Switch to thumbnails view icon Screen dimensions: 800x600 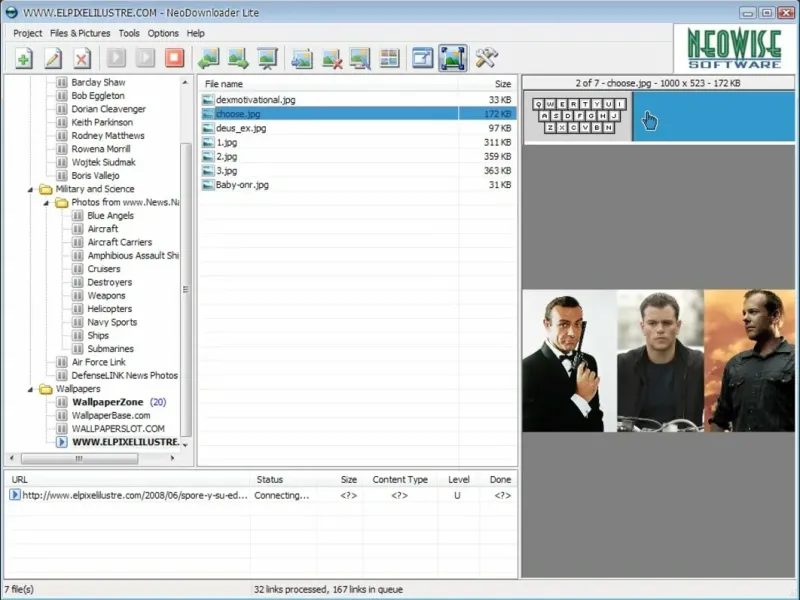(389, 58)
